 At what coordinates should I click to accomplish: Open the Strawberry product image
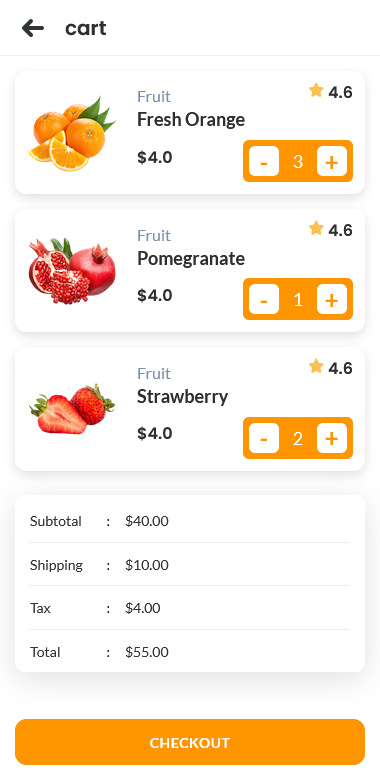point(72,409)
